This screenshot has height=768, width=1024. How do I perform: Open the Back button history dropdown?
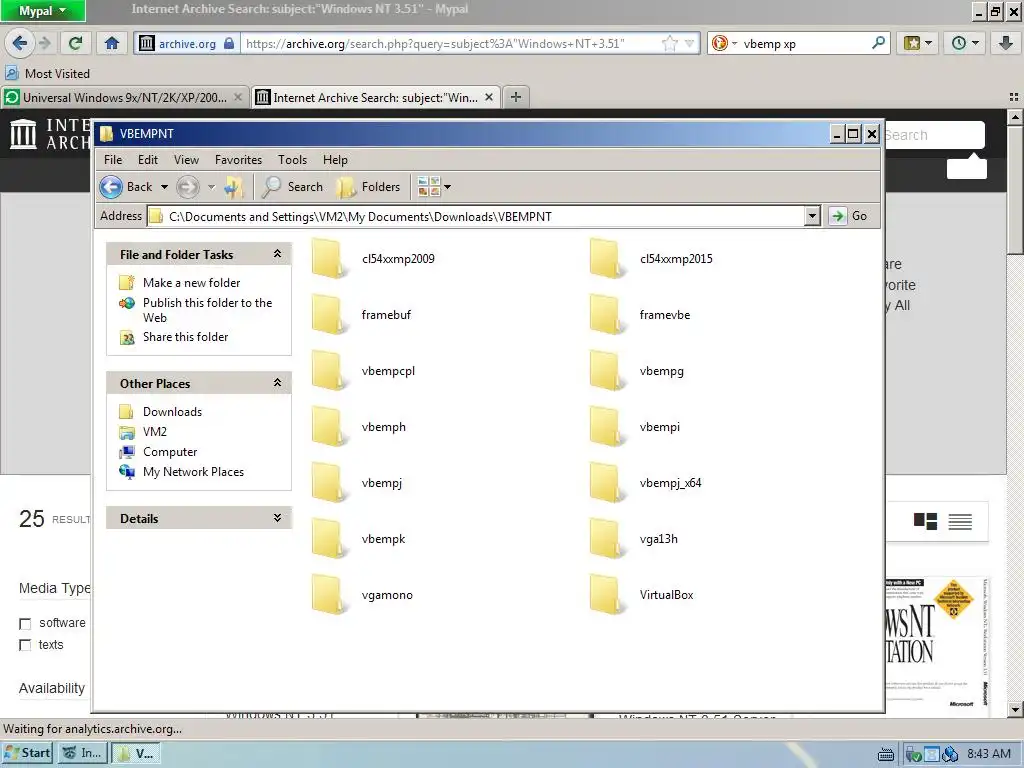click(165, 187)
